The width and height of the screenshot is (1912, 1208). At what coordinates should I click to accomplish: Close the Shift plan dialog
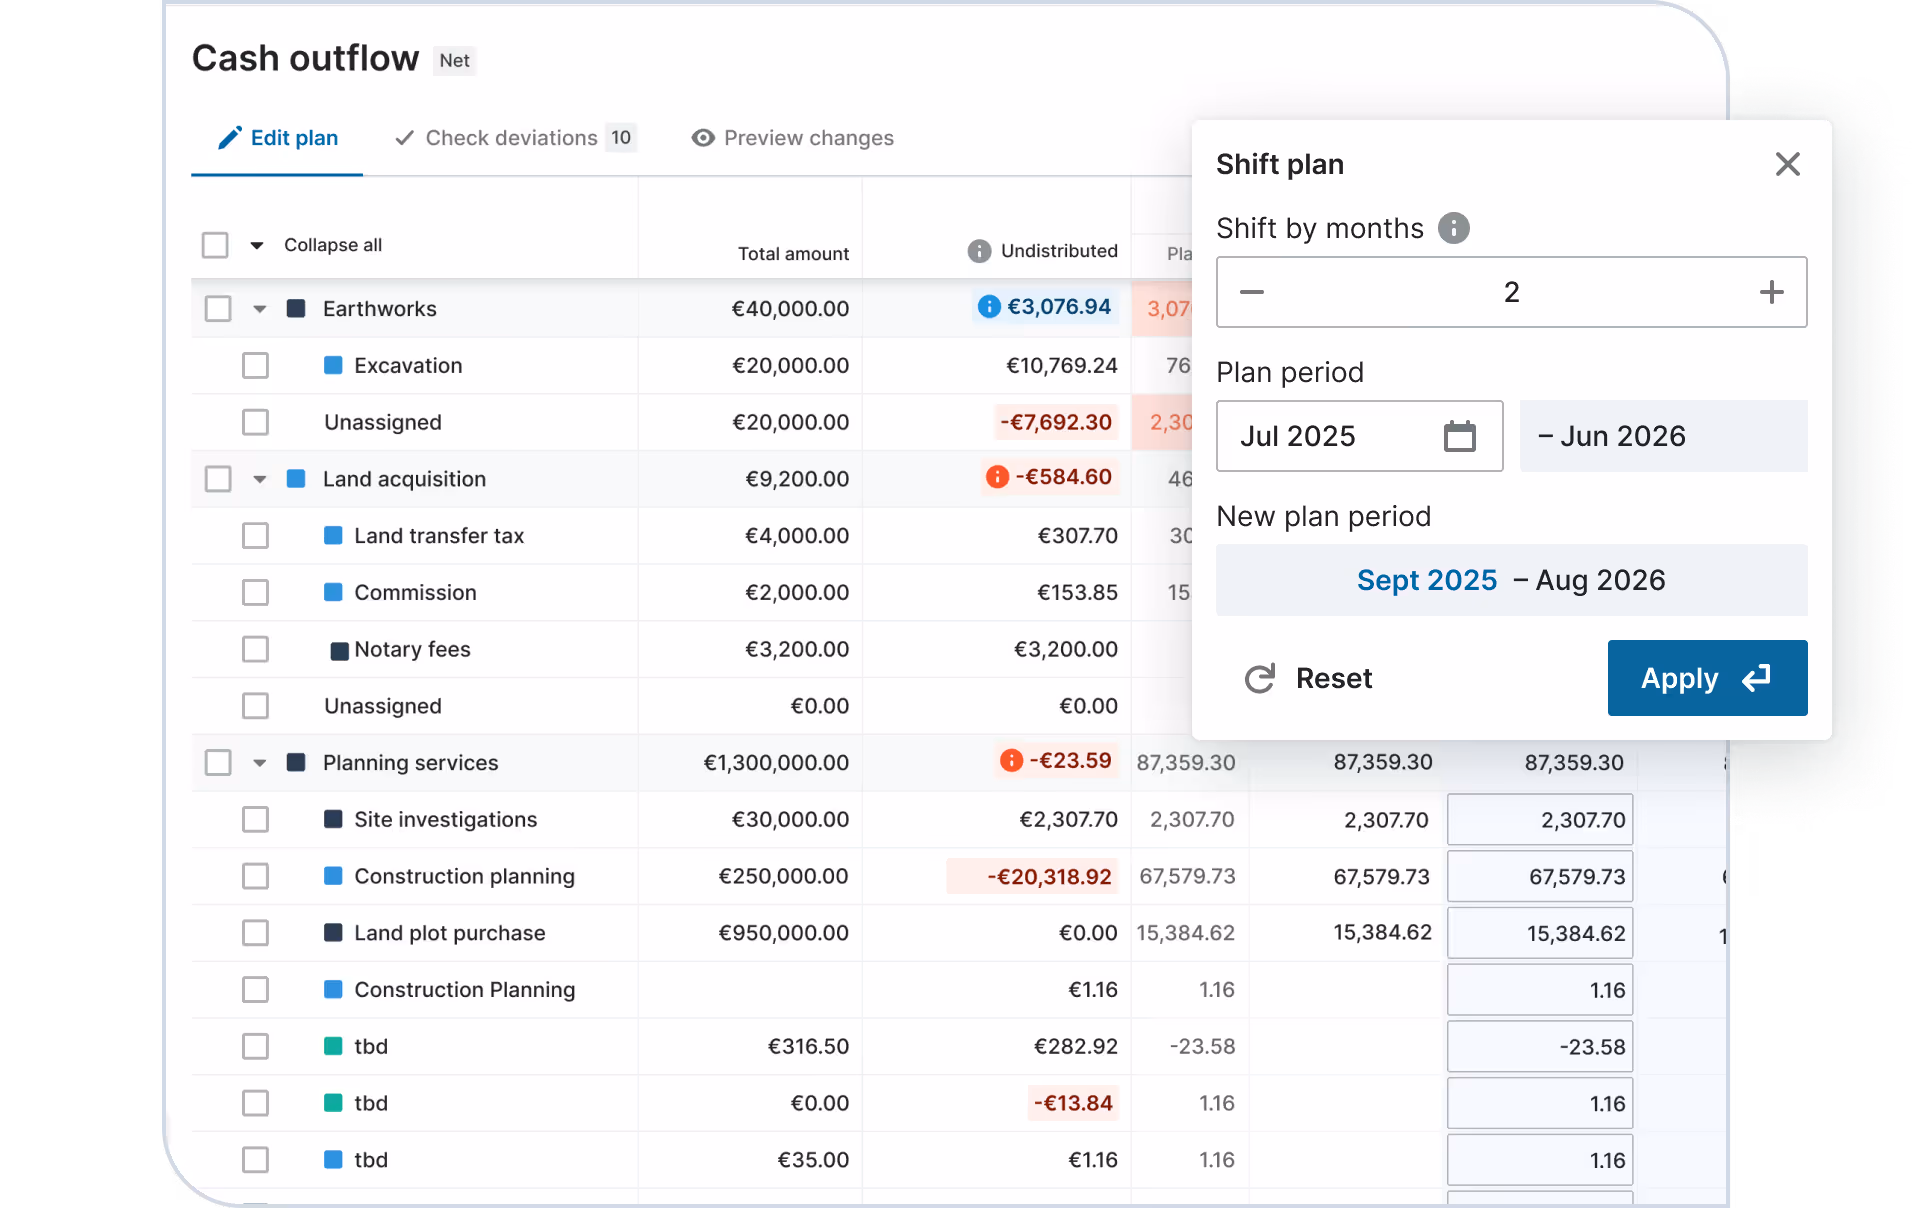tap(1787, 164)
